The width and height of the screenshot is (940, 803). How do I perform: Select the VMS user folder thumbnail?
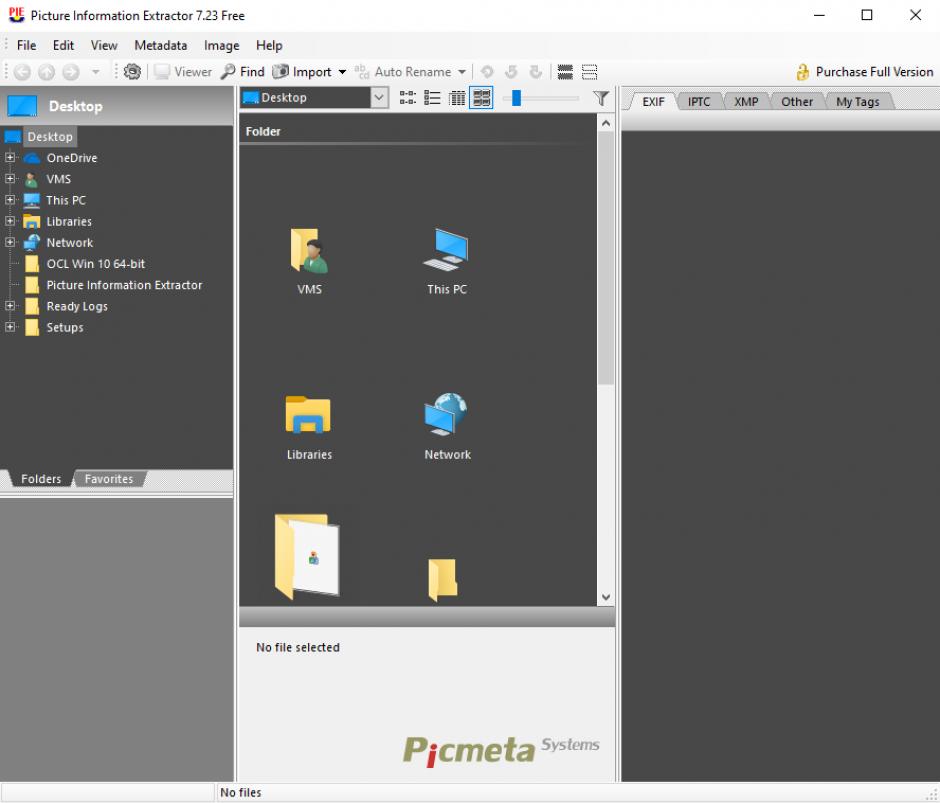coord(309,261)
